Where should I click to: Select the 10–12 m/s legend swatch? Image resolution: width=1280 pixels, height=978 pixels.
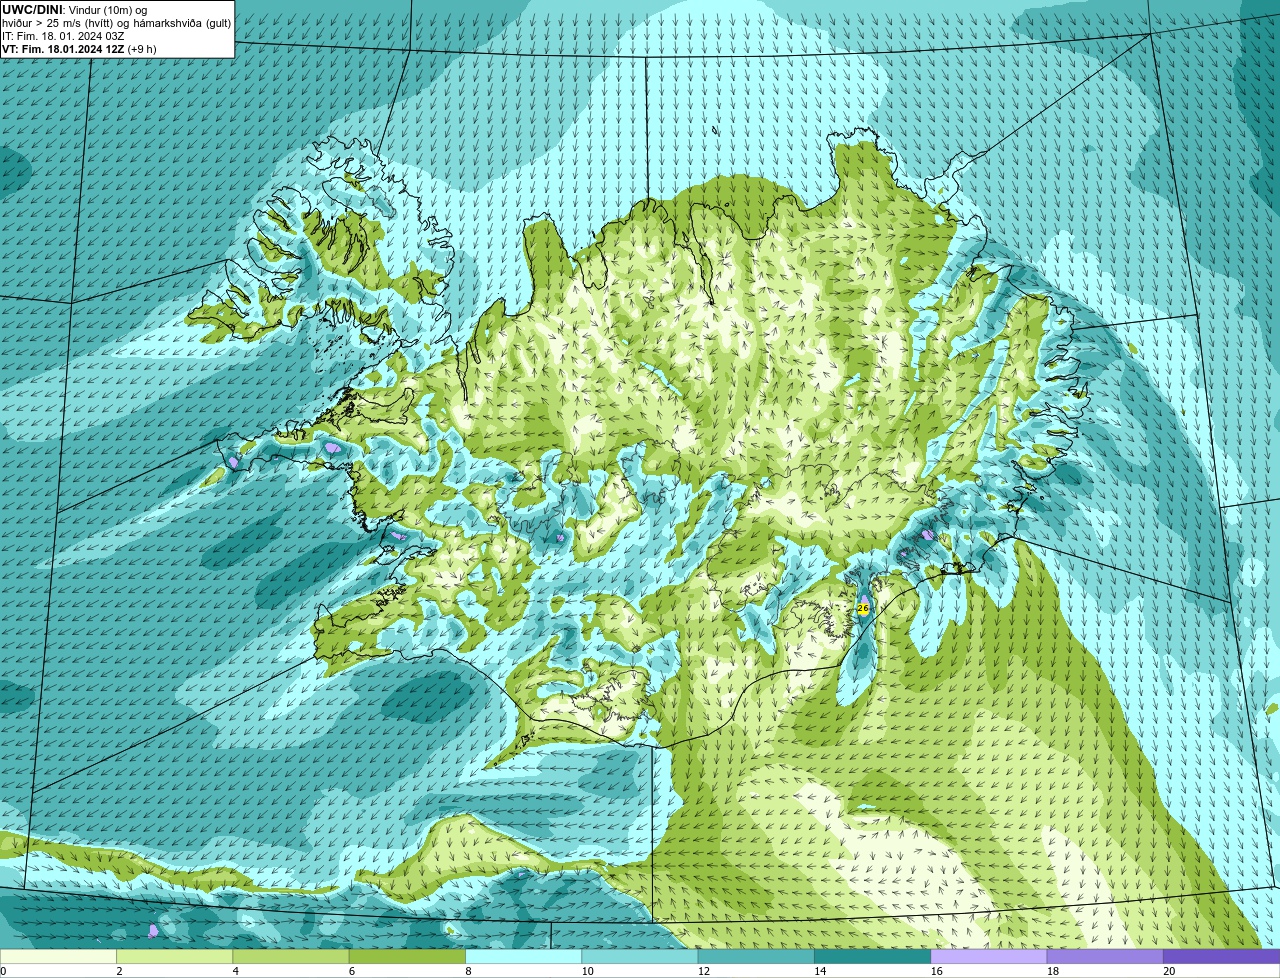click(640, 957)
